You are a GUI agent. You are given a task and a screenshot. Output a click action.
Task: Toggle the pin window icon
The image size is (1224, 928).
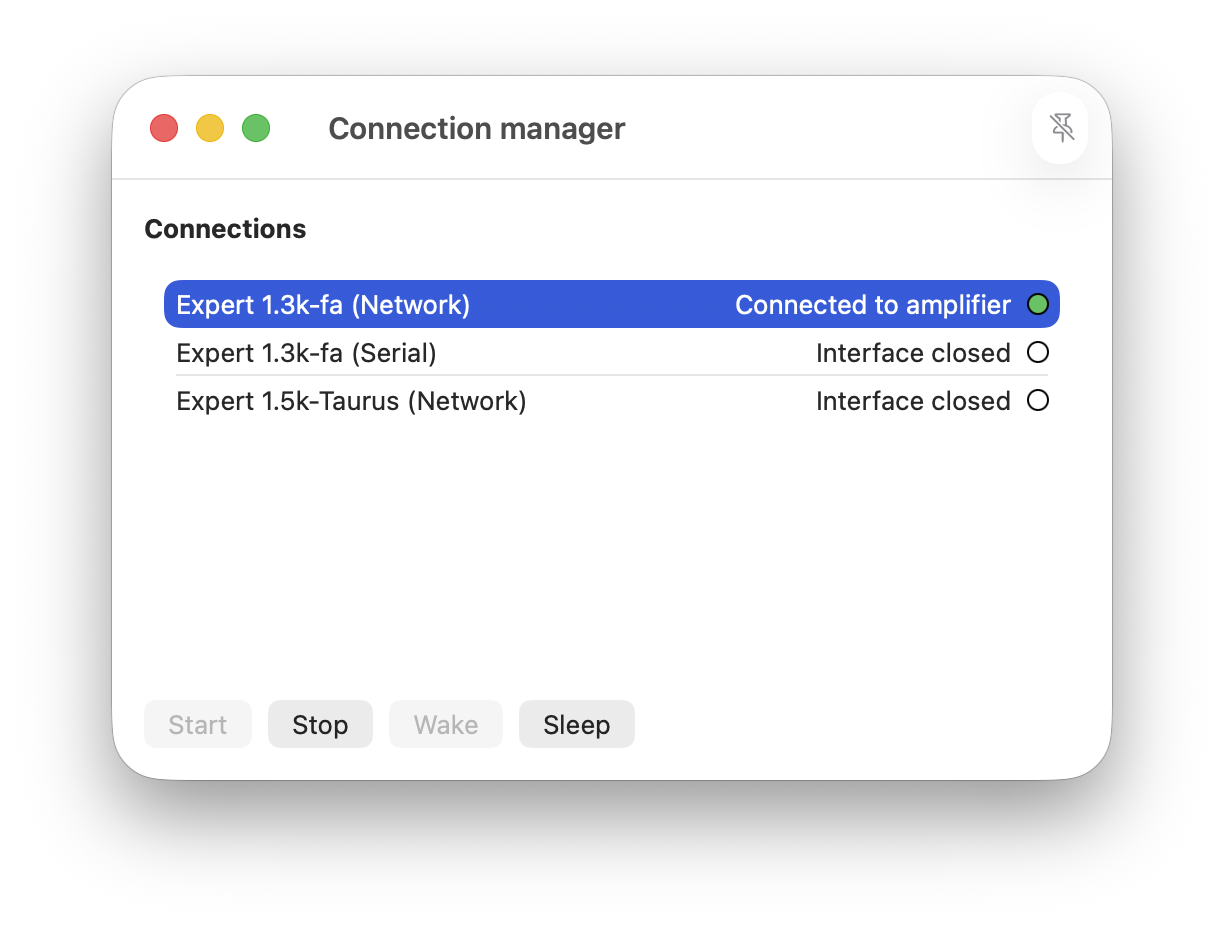(1060, 128)
